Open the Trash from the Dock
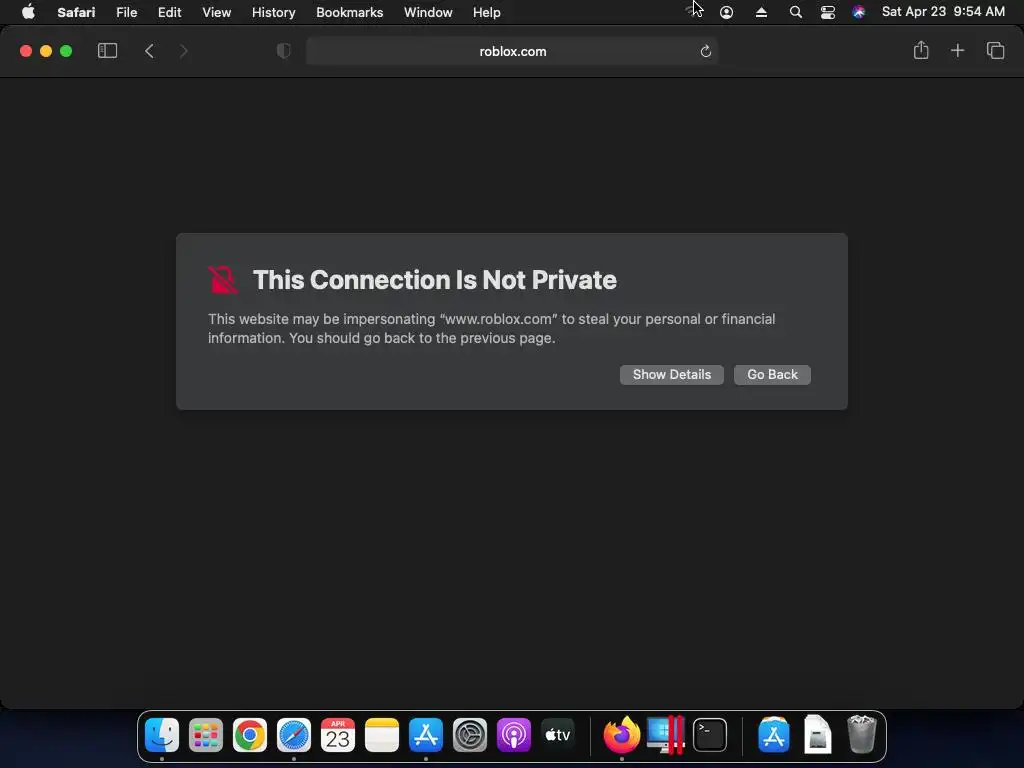This screenshot has height=768, width=1024. [861, 735]
